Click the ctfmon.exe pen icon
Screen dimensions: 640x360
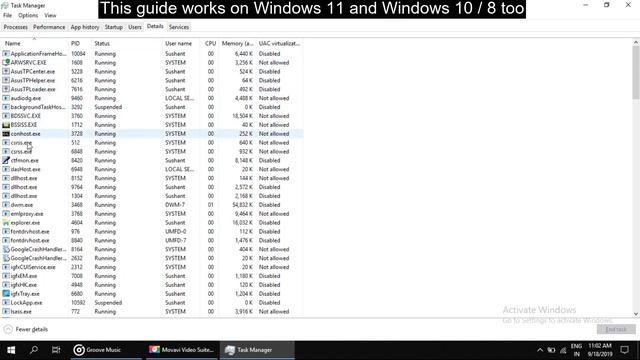point(6,160)
